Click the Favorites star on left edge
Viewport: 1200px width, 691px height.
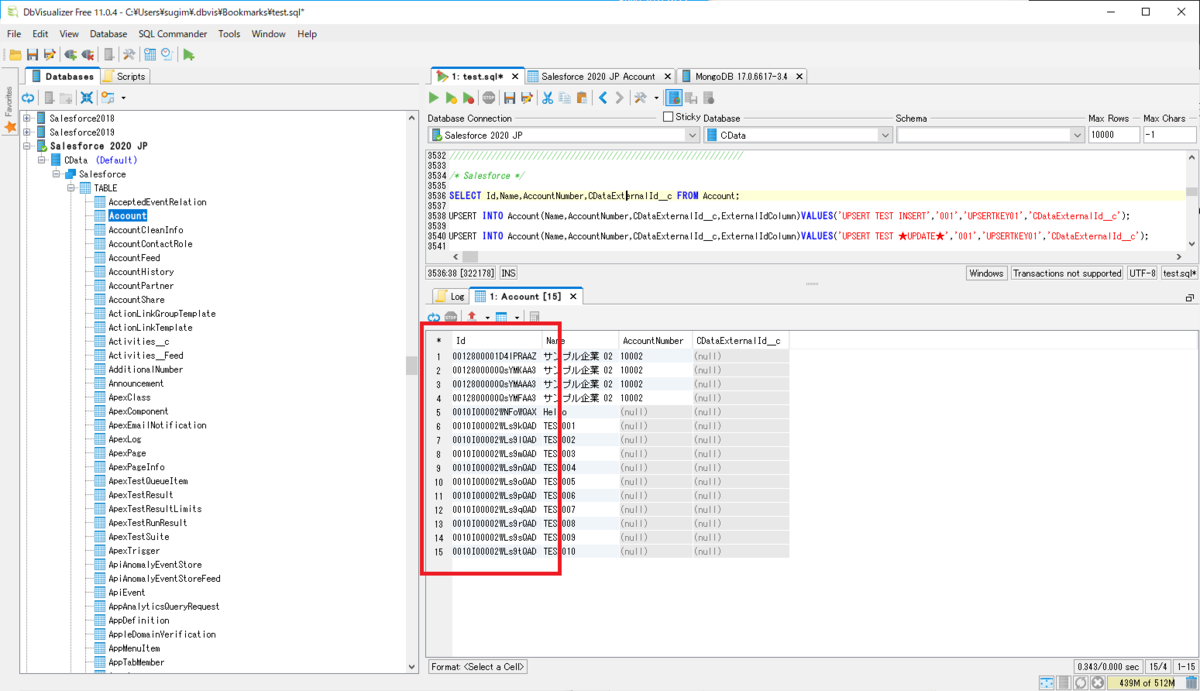click(x=10, y=127)
